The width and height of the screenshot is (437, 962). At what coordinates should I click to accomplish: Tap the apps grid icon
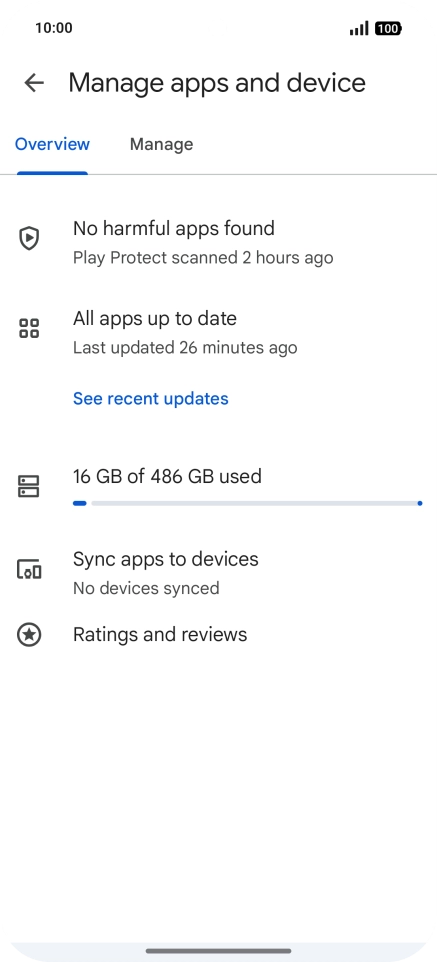pos(29,328)
